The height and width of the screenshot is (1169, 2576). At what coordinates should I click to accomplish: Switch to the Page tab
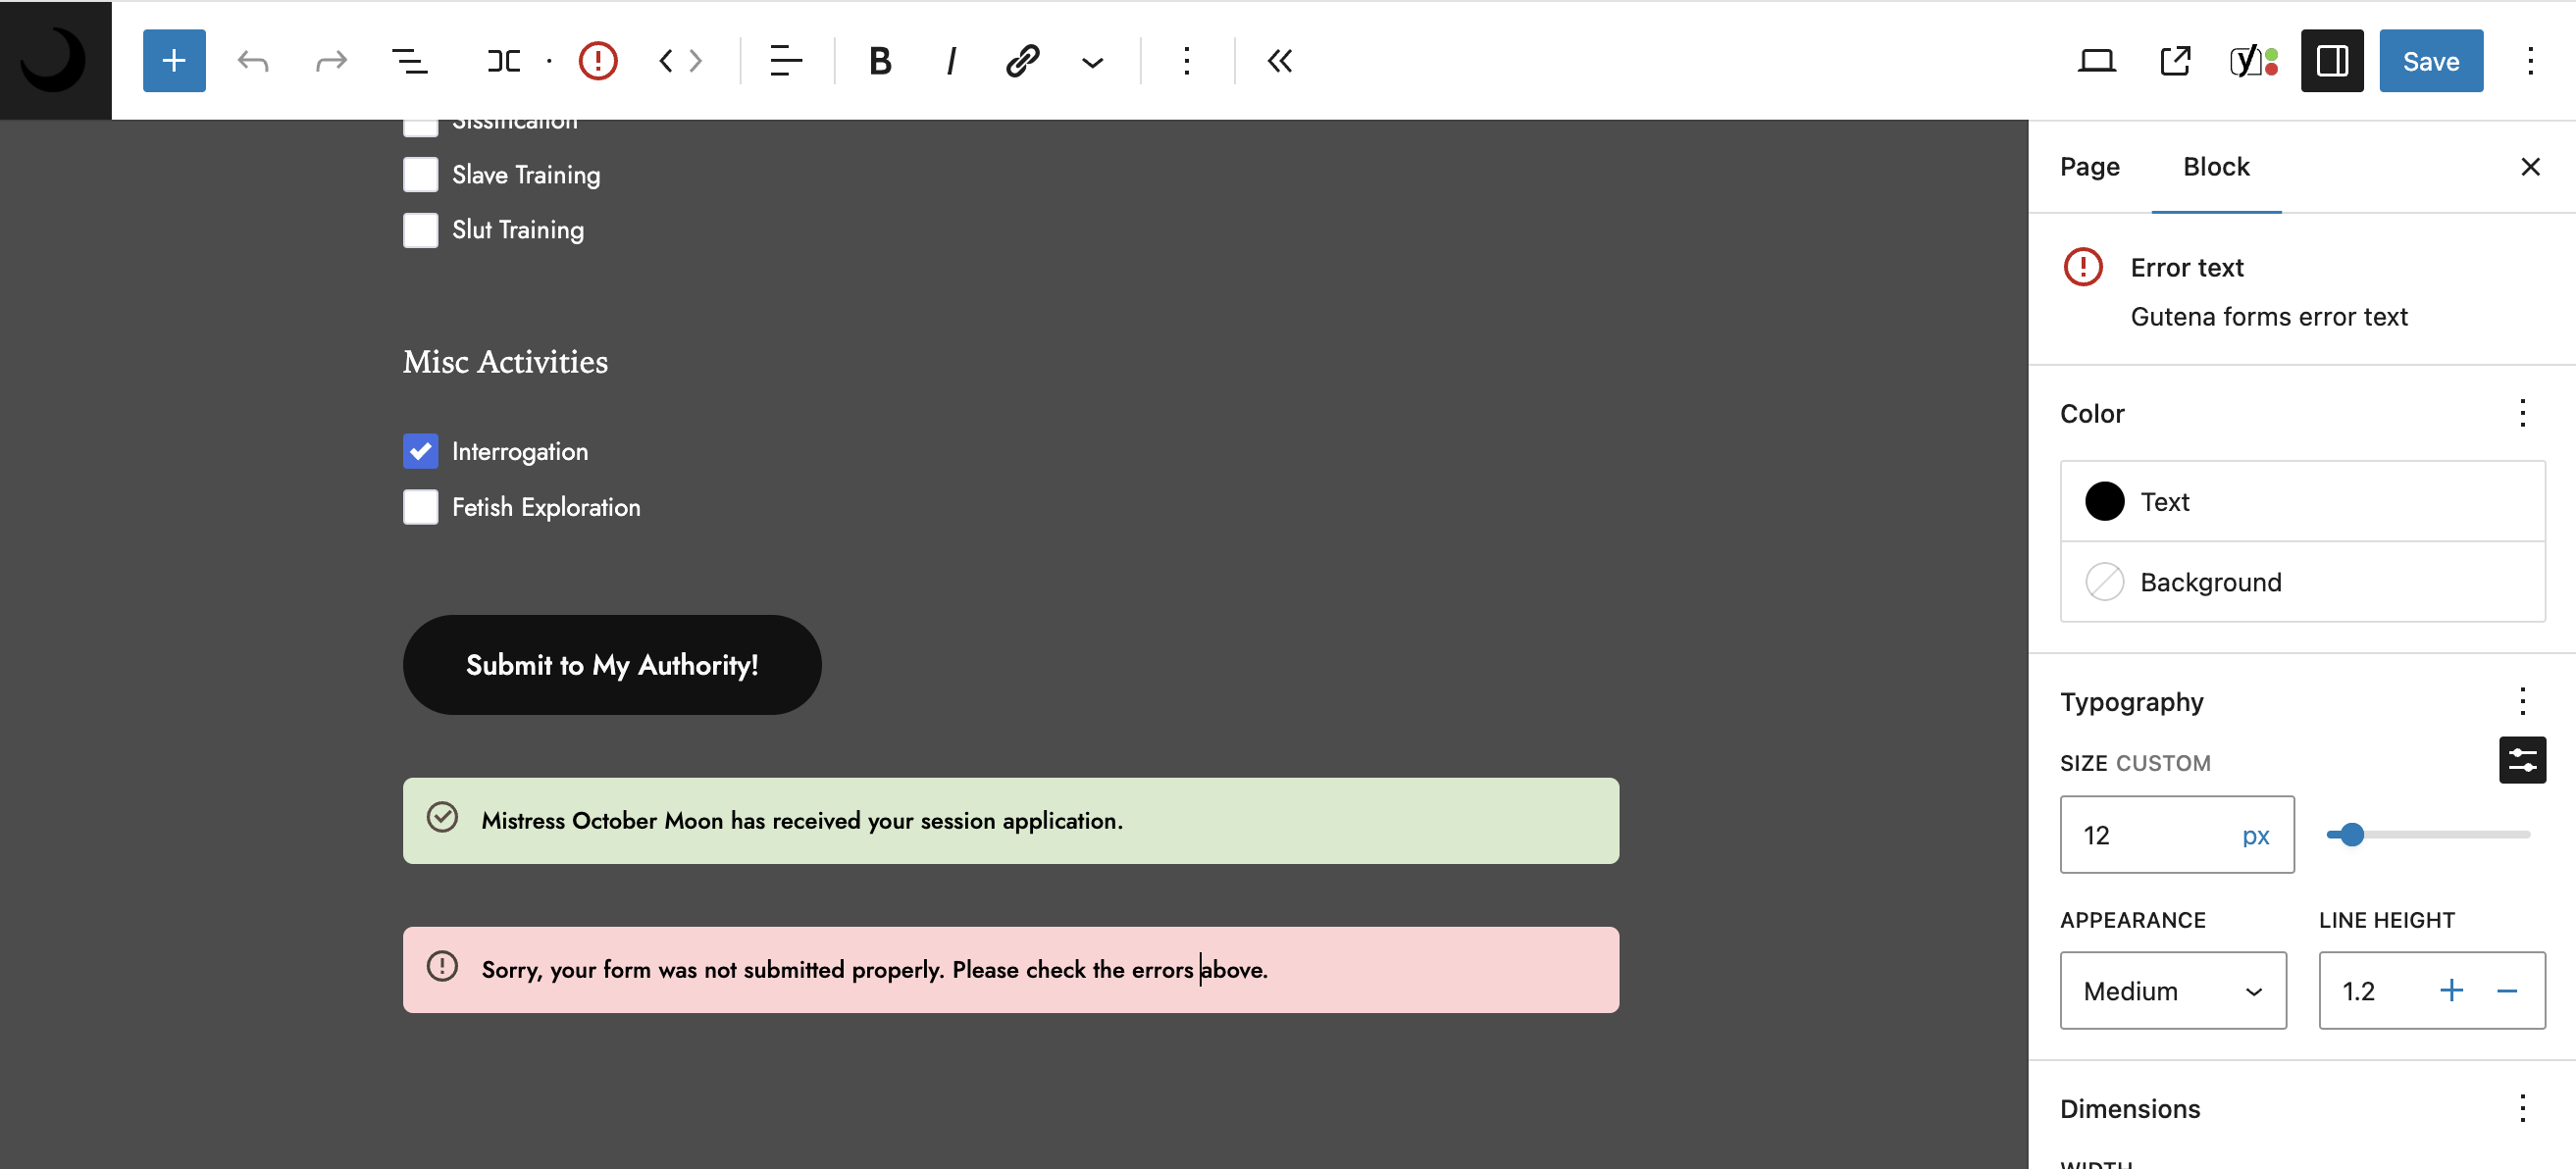pos(2089,166)
